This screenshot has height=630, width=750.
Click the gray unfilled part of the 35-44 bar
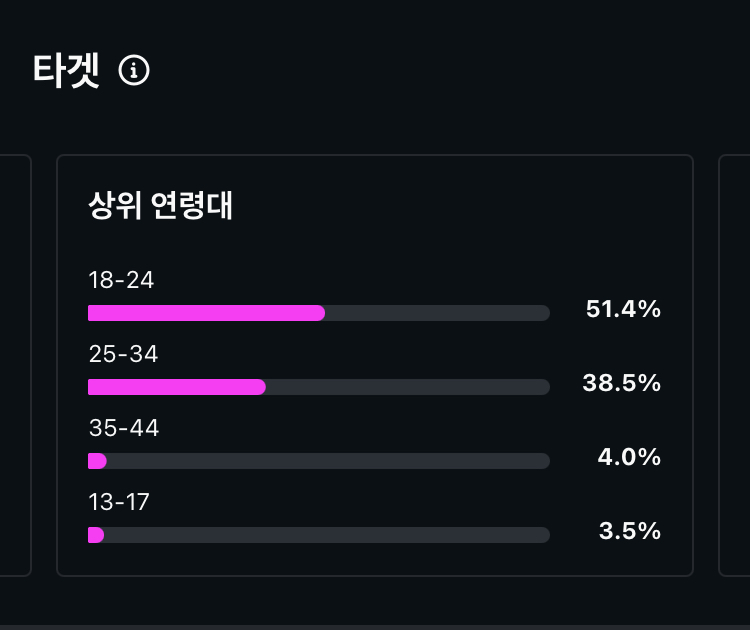pos(328,461)
